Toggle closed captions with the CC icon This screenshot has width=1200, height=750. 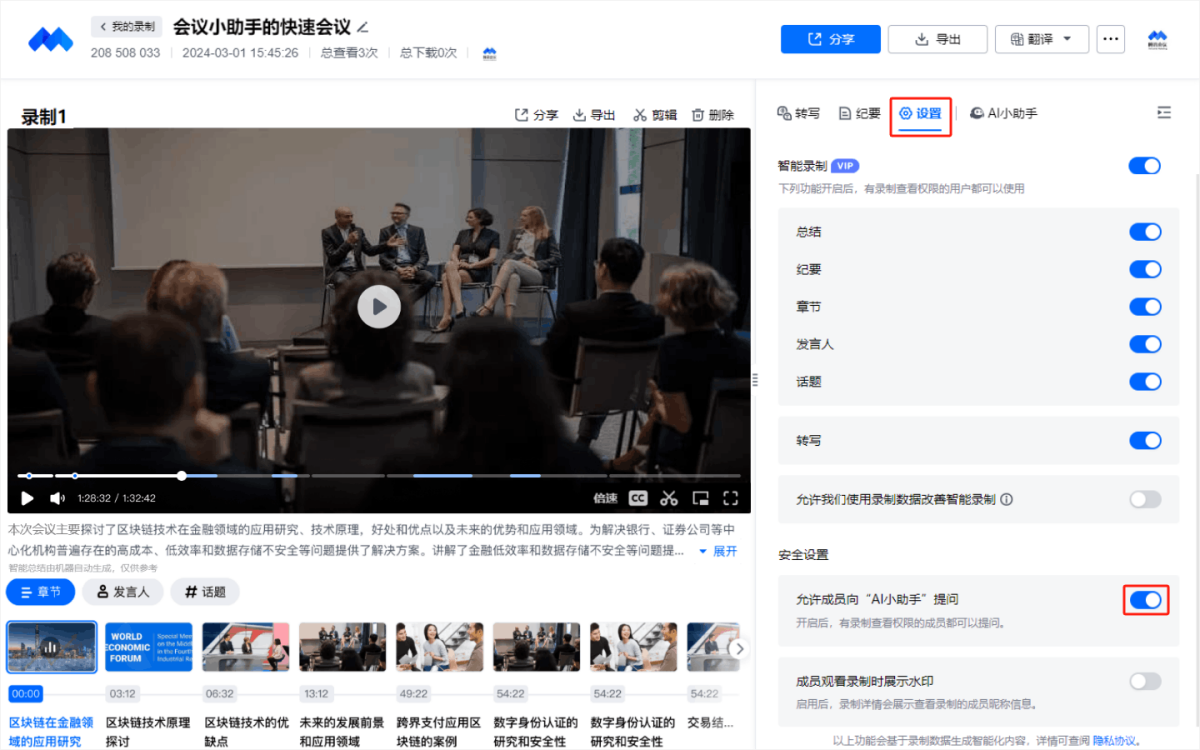coord(638,498)
